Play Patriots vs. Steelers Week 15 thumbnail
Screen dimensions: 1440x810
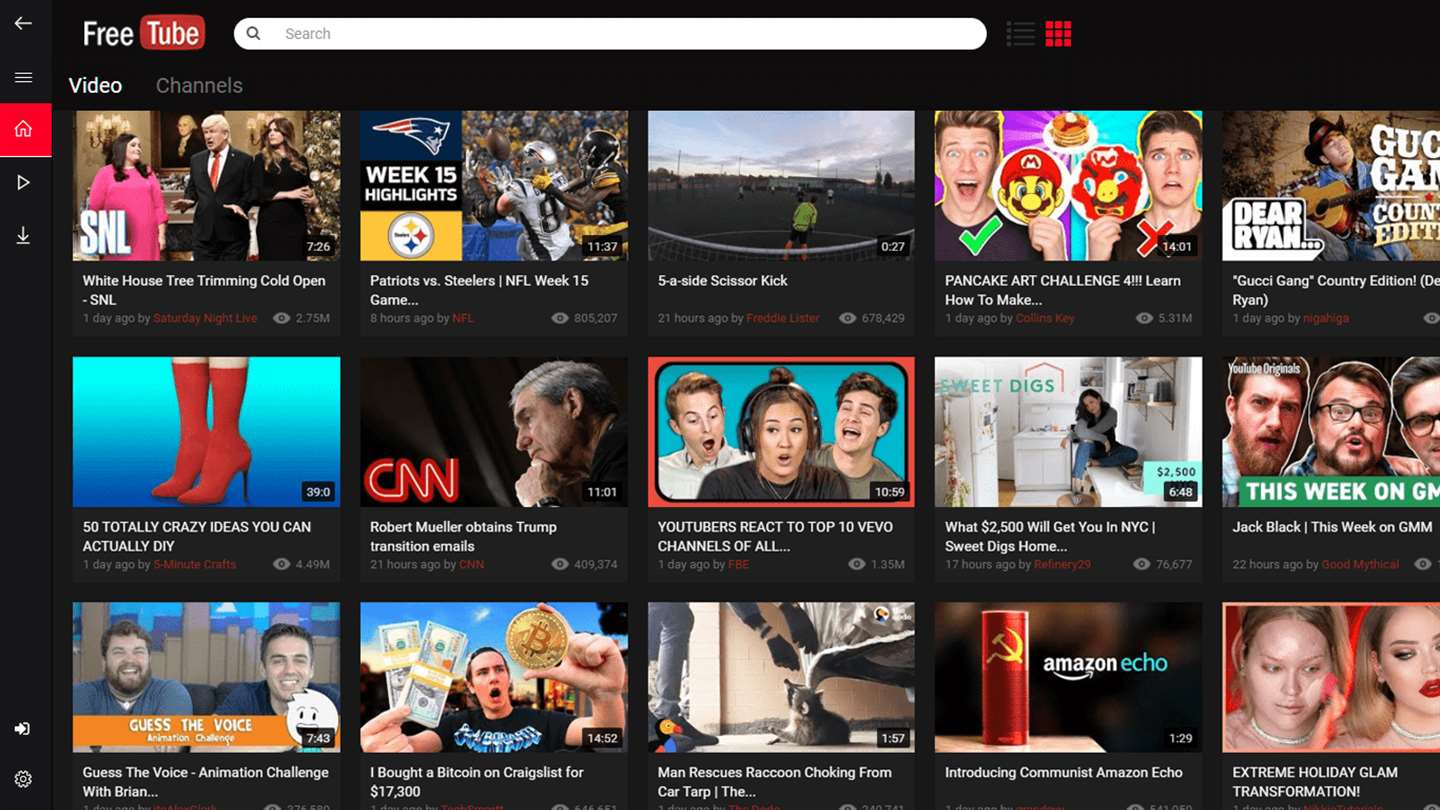coord(494,186)
